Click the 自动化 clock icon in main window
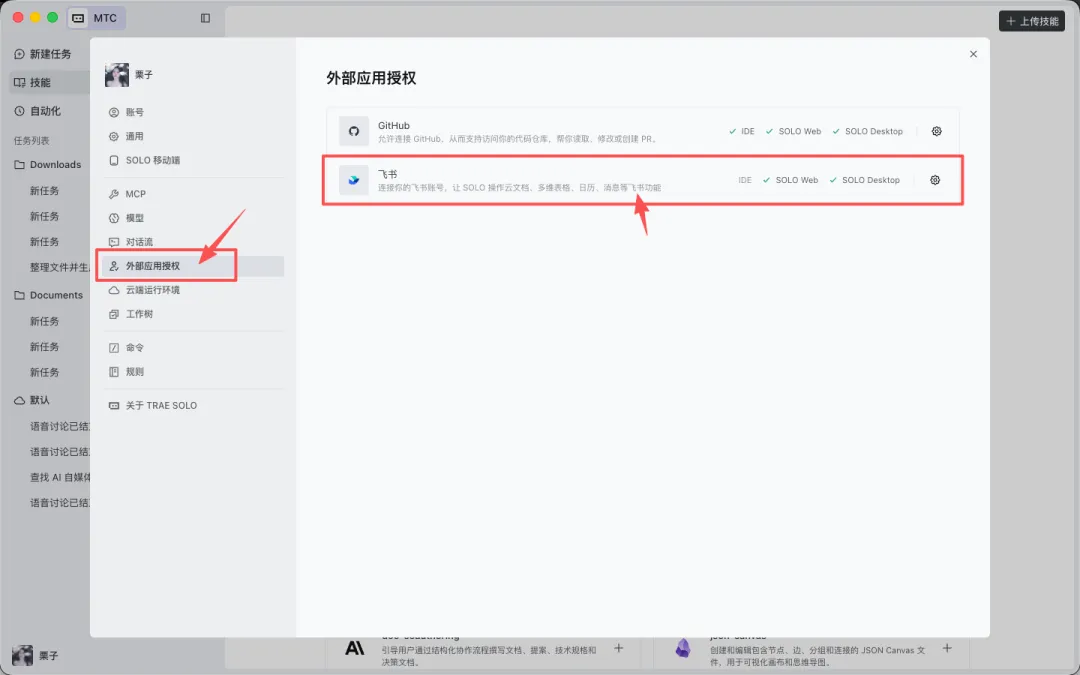 pyautogui.click(x=19, y=111)
